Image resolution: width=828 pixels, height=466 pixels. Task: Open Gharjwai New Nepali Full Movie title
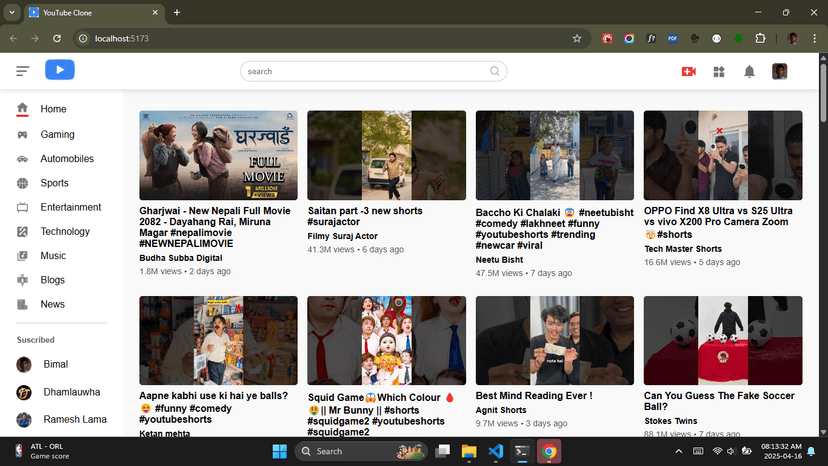tap(215, 227)
